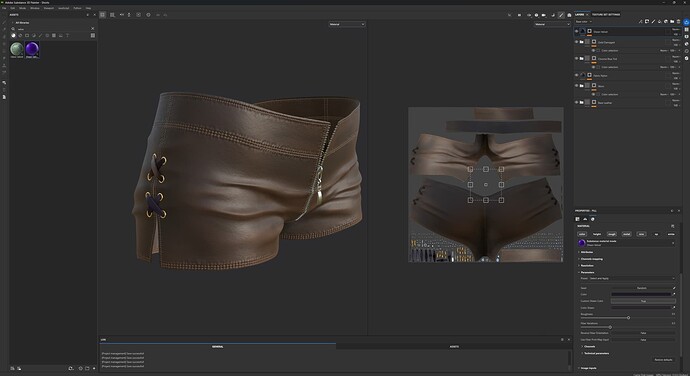Adjust the Roughness slider handle
Image resolution: width=690 pixels, height=376 pixels.
(628, 317)
